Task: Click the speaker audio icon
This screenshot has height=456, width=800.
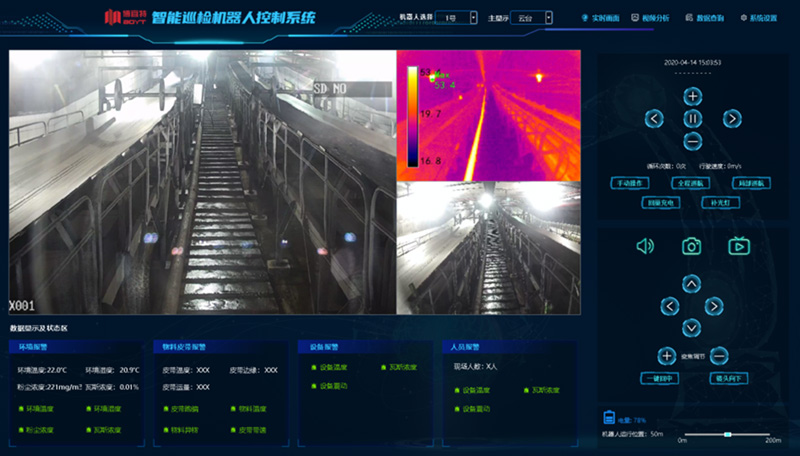Action: point(645,246)
